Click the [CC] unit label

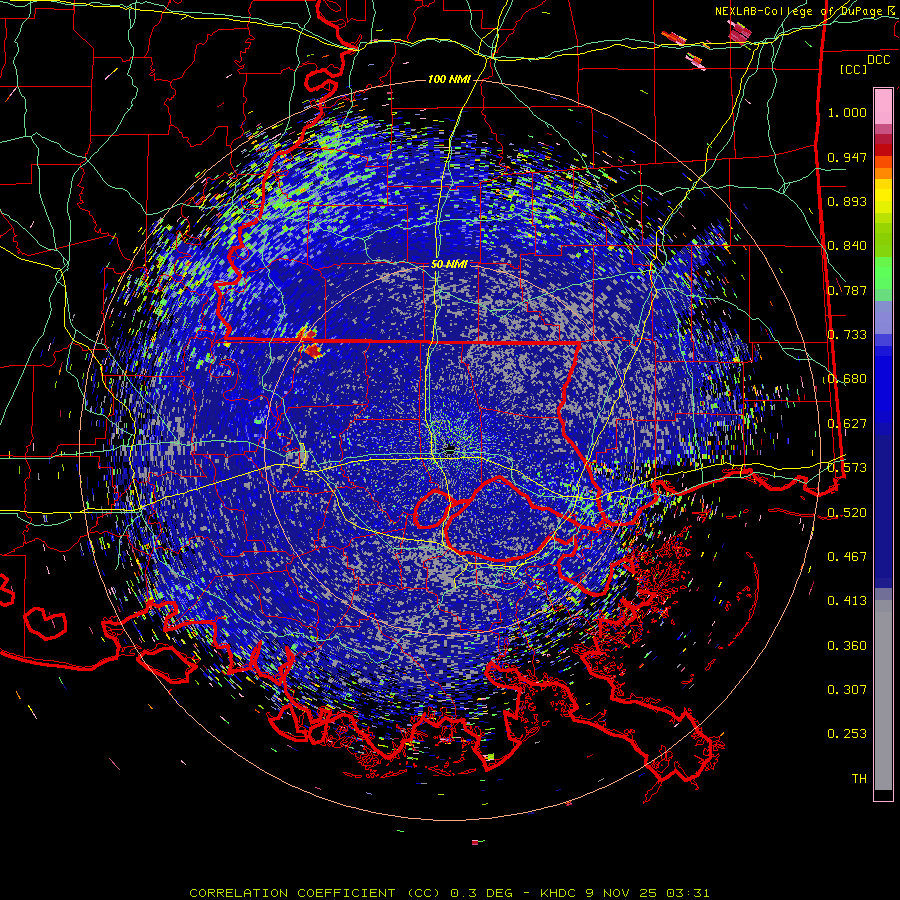click(x=854, y=69)
